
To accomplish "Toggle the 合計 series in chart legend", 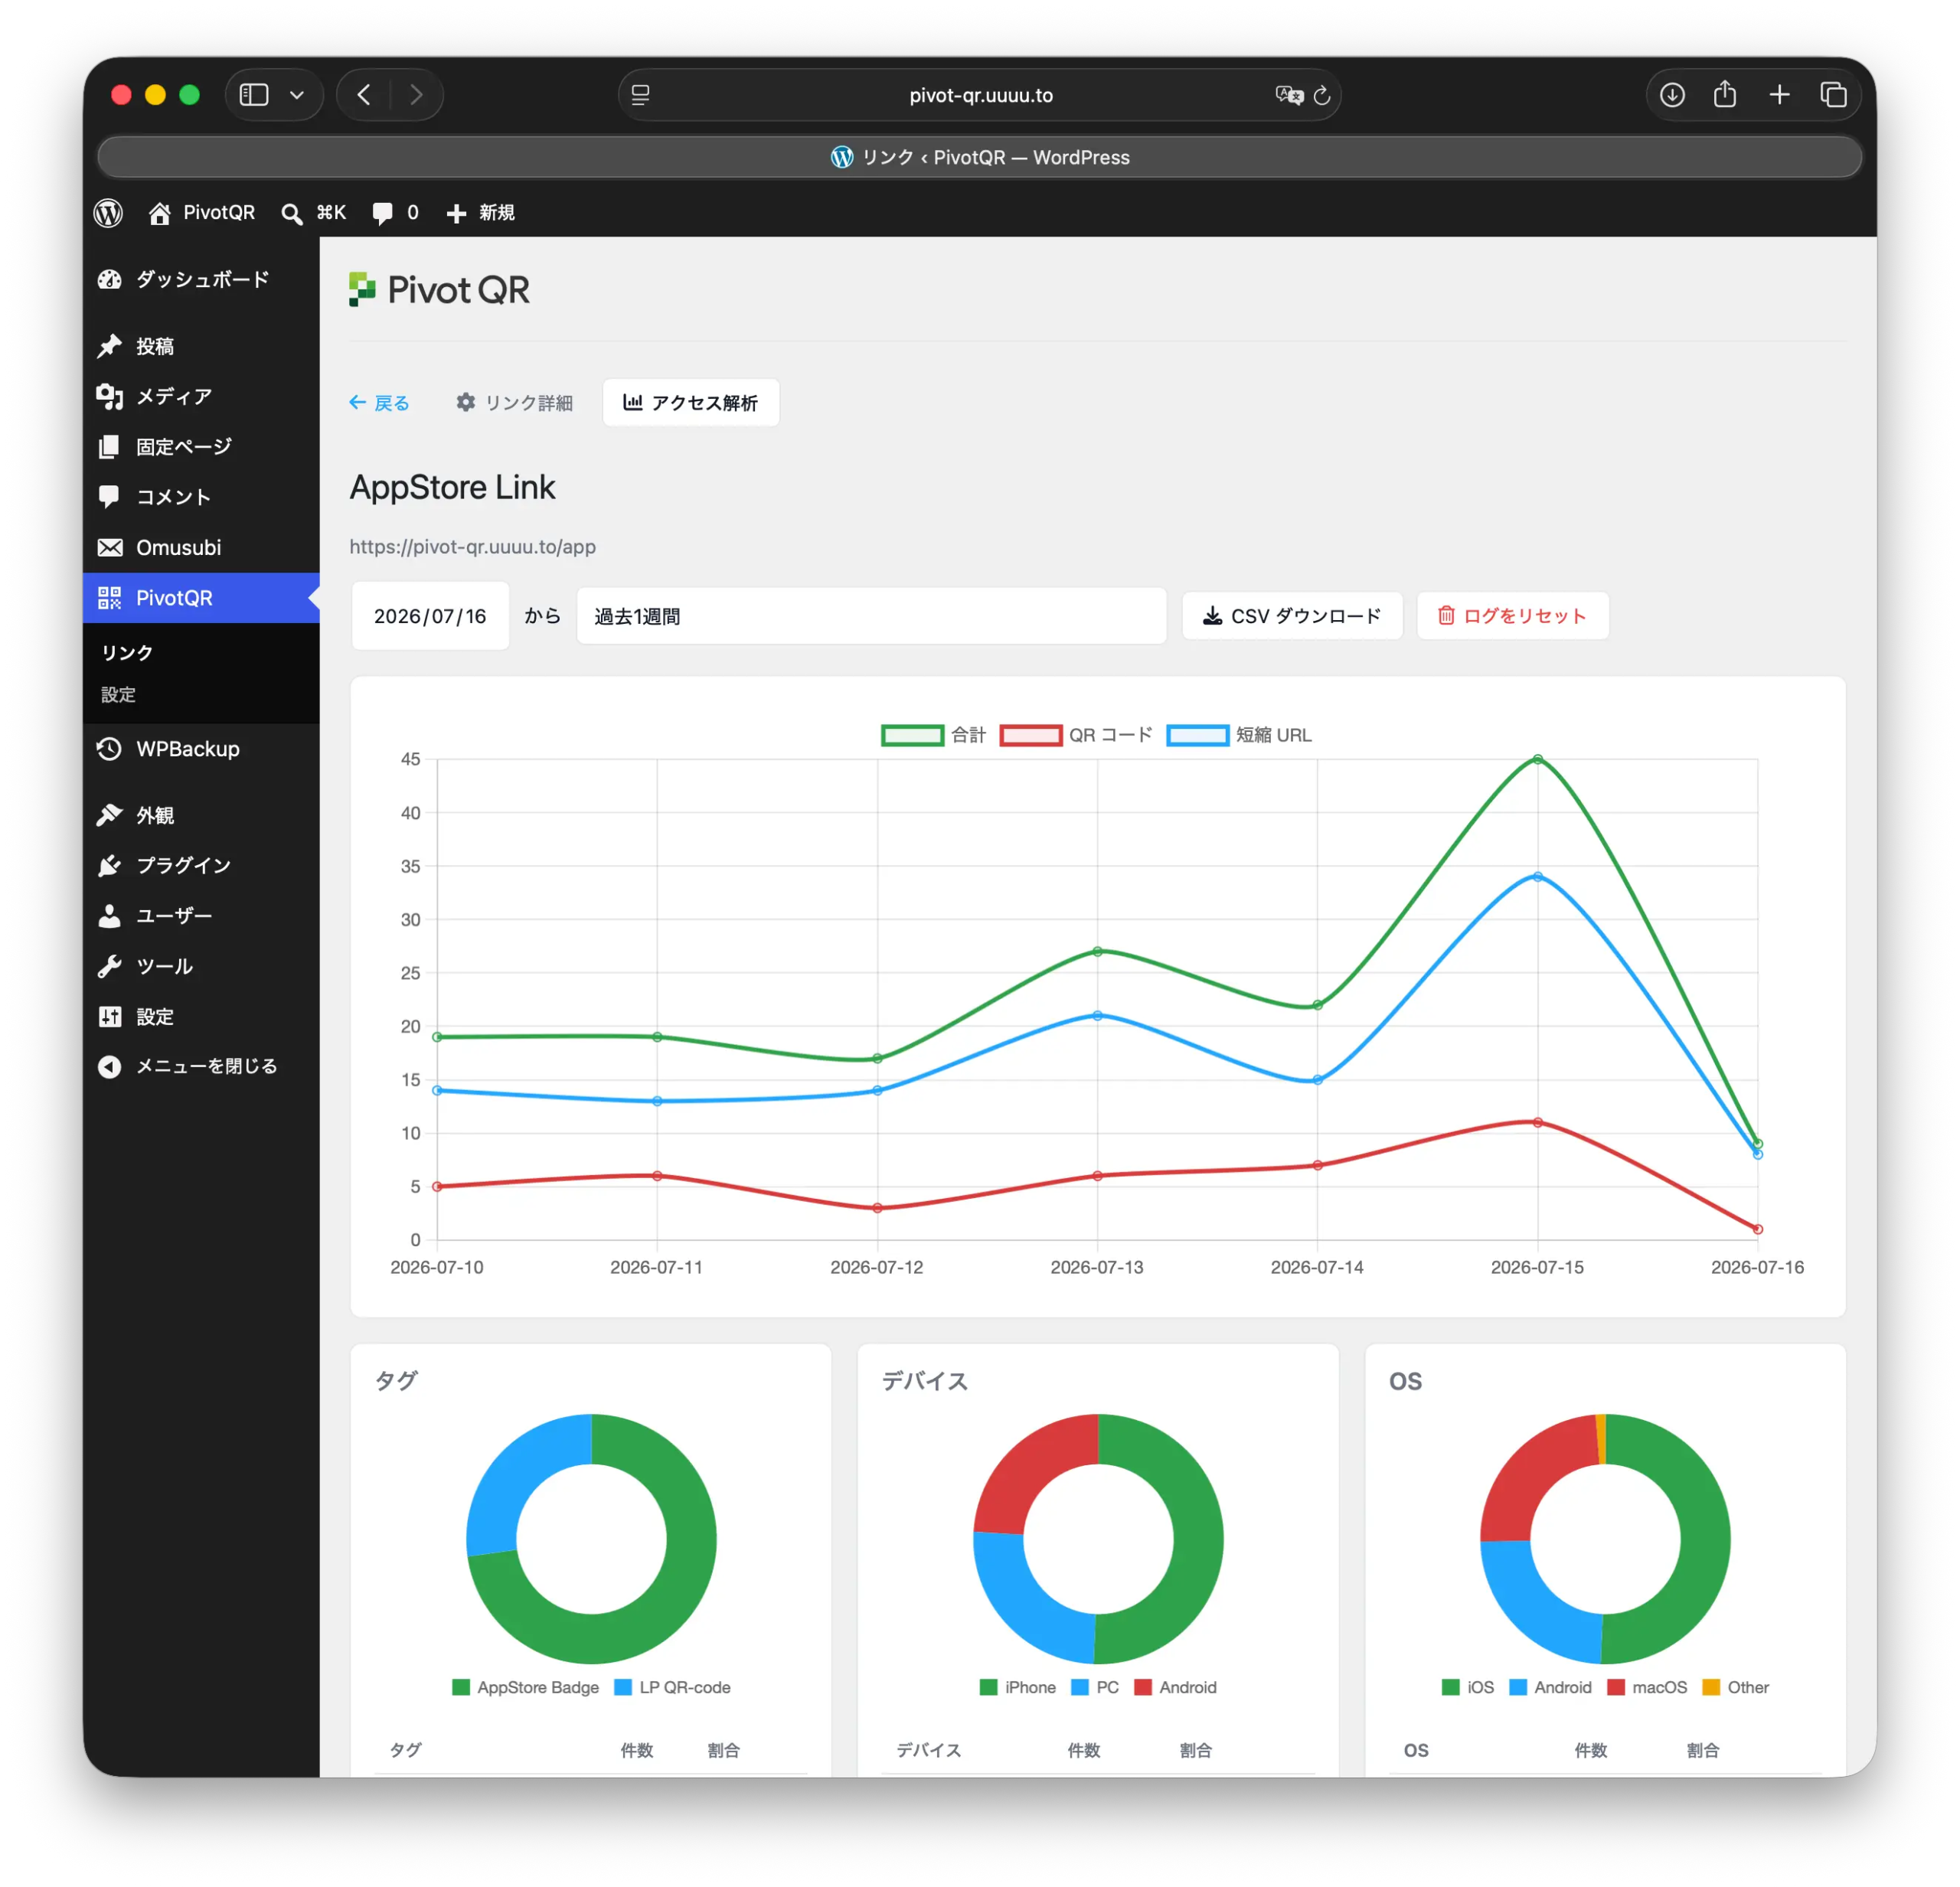I will (934, 735).
